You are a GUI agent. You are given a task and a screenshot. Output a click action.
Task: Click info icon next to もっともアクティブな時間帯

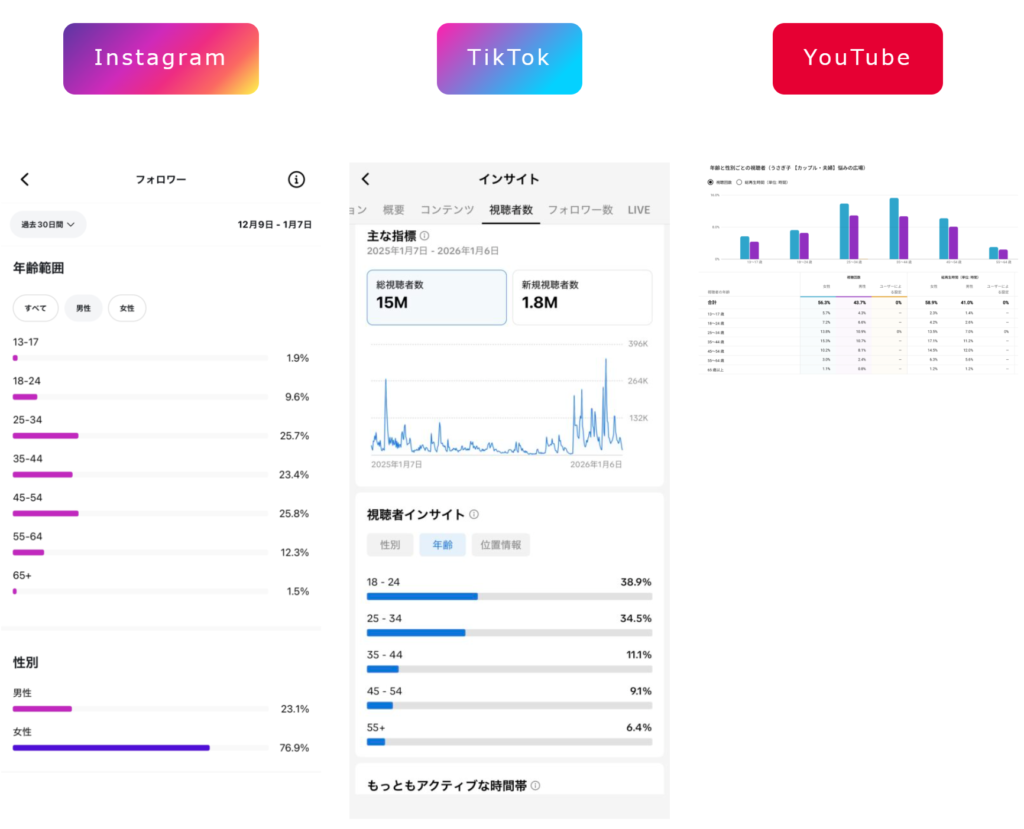pyautogui.click(x=535, y=786)
